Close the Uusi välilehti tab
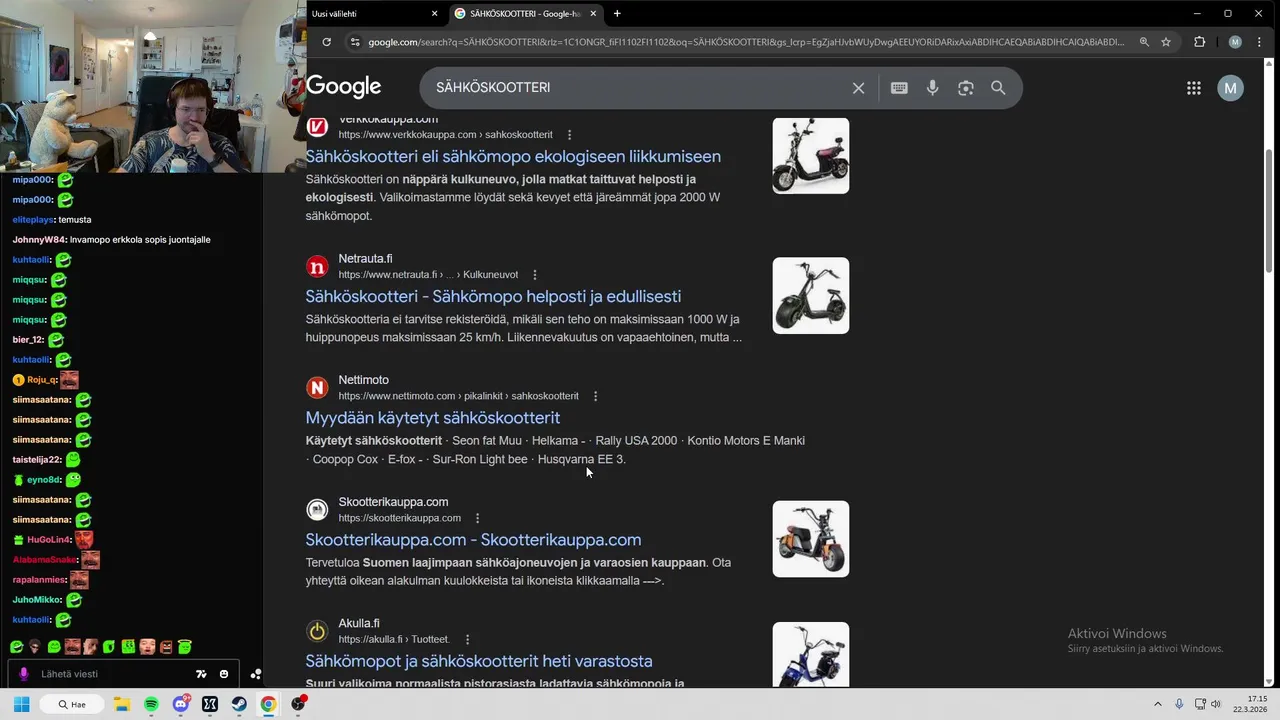 (x=434, y=14)
